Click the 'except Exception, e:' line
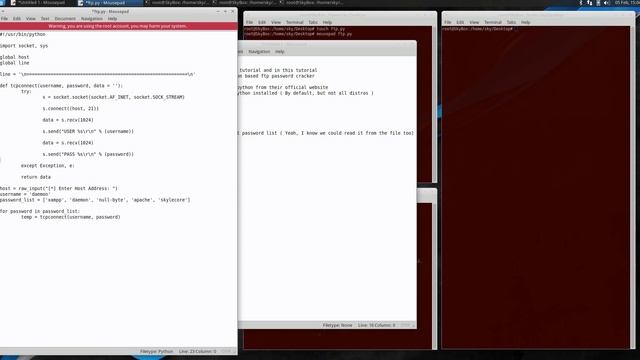The height and width of the screenshot is (360, 640). [48, 166]
